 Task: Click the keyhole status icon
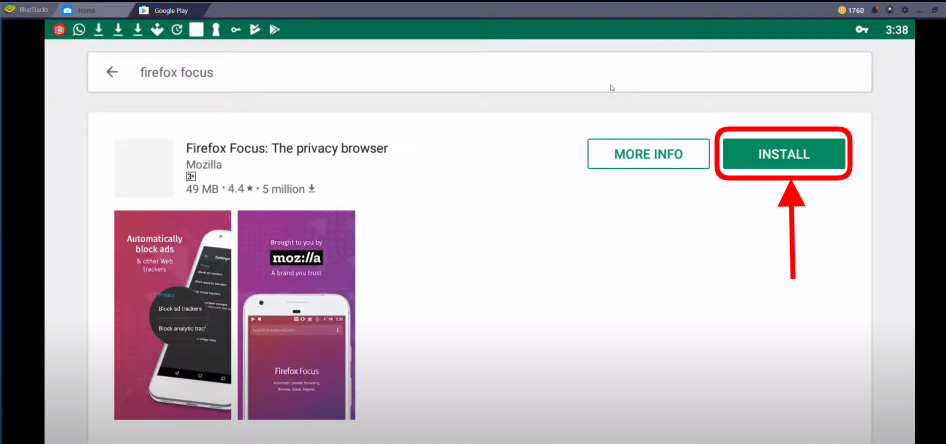click(216, 29)
